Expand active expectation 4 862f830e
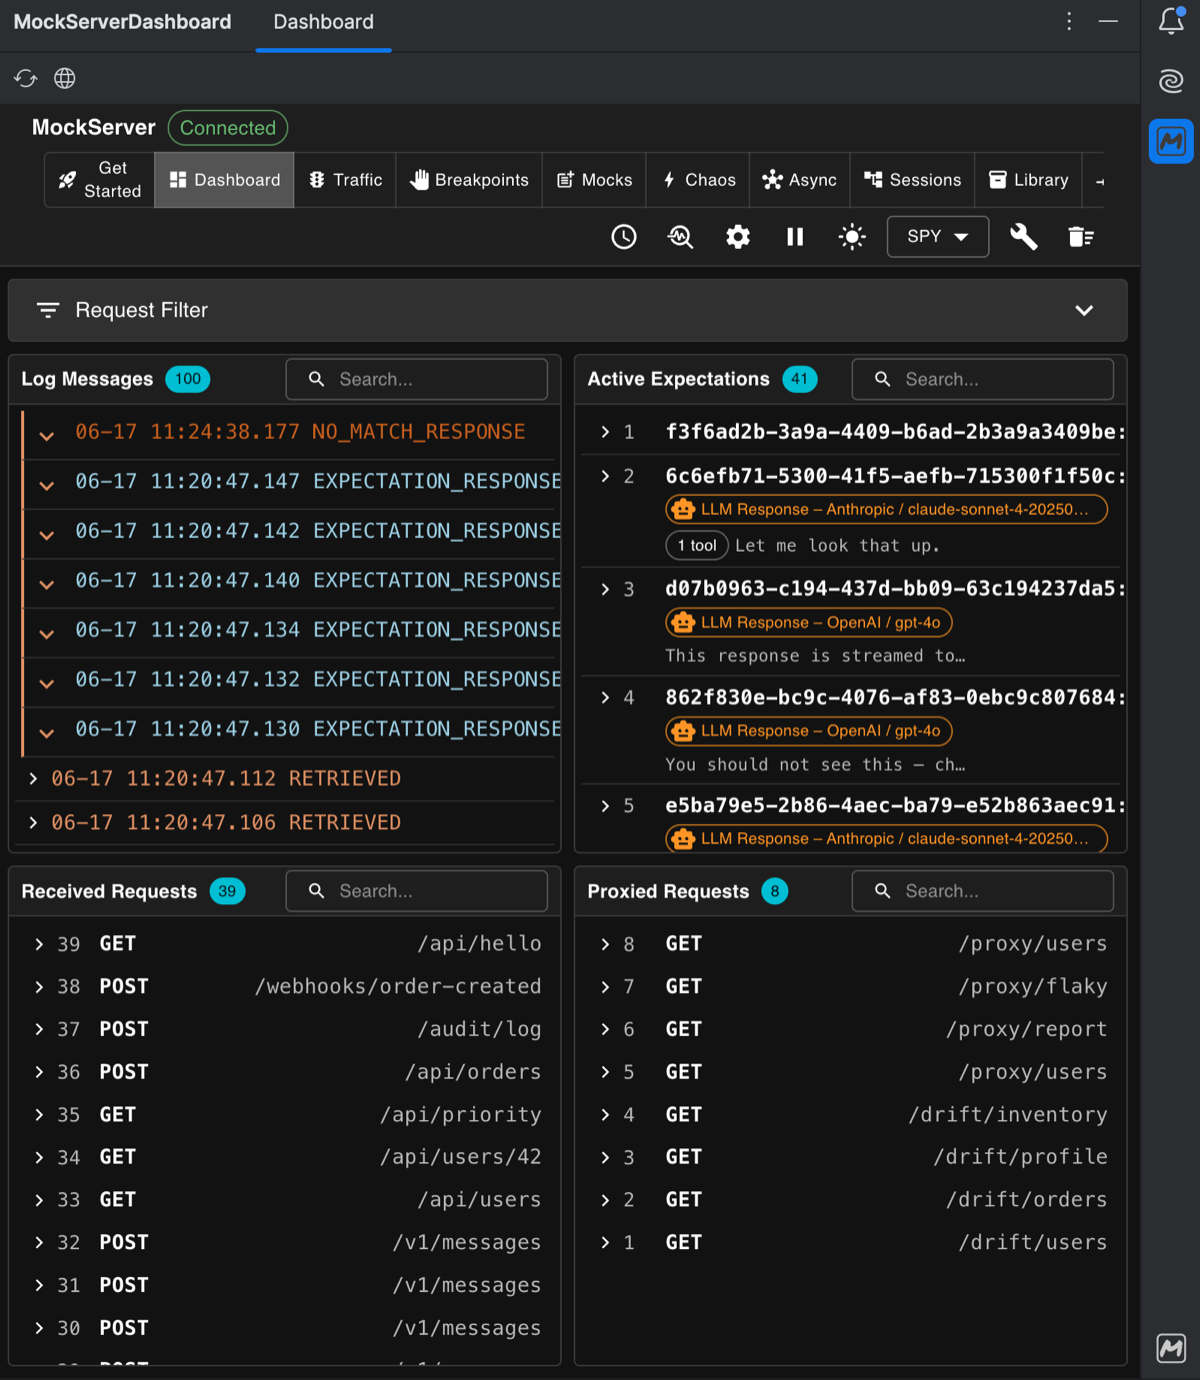Screen dimensions: 1200x1380 (605, 697)
